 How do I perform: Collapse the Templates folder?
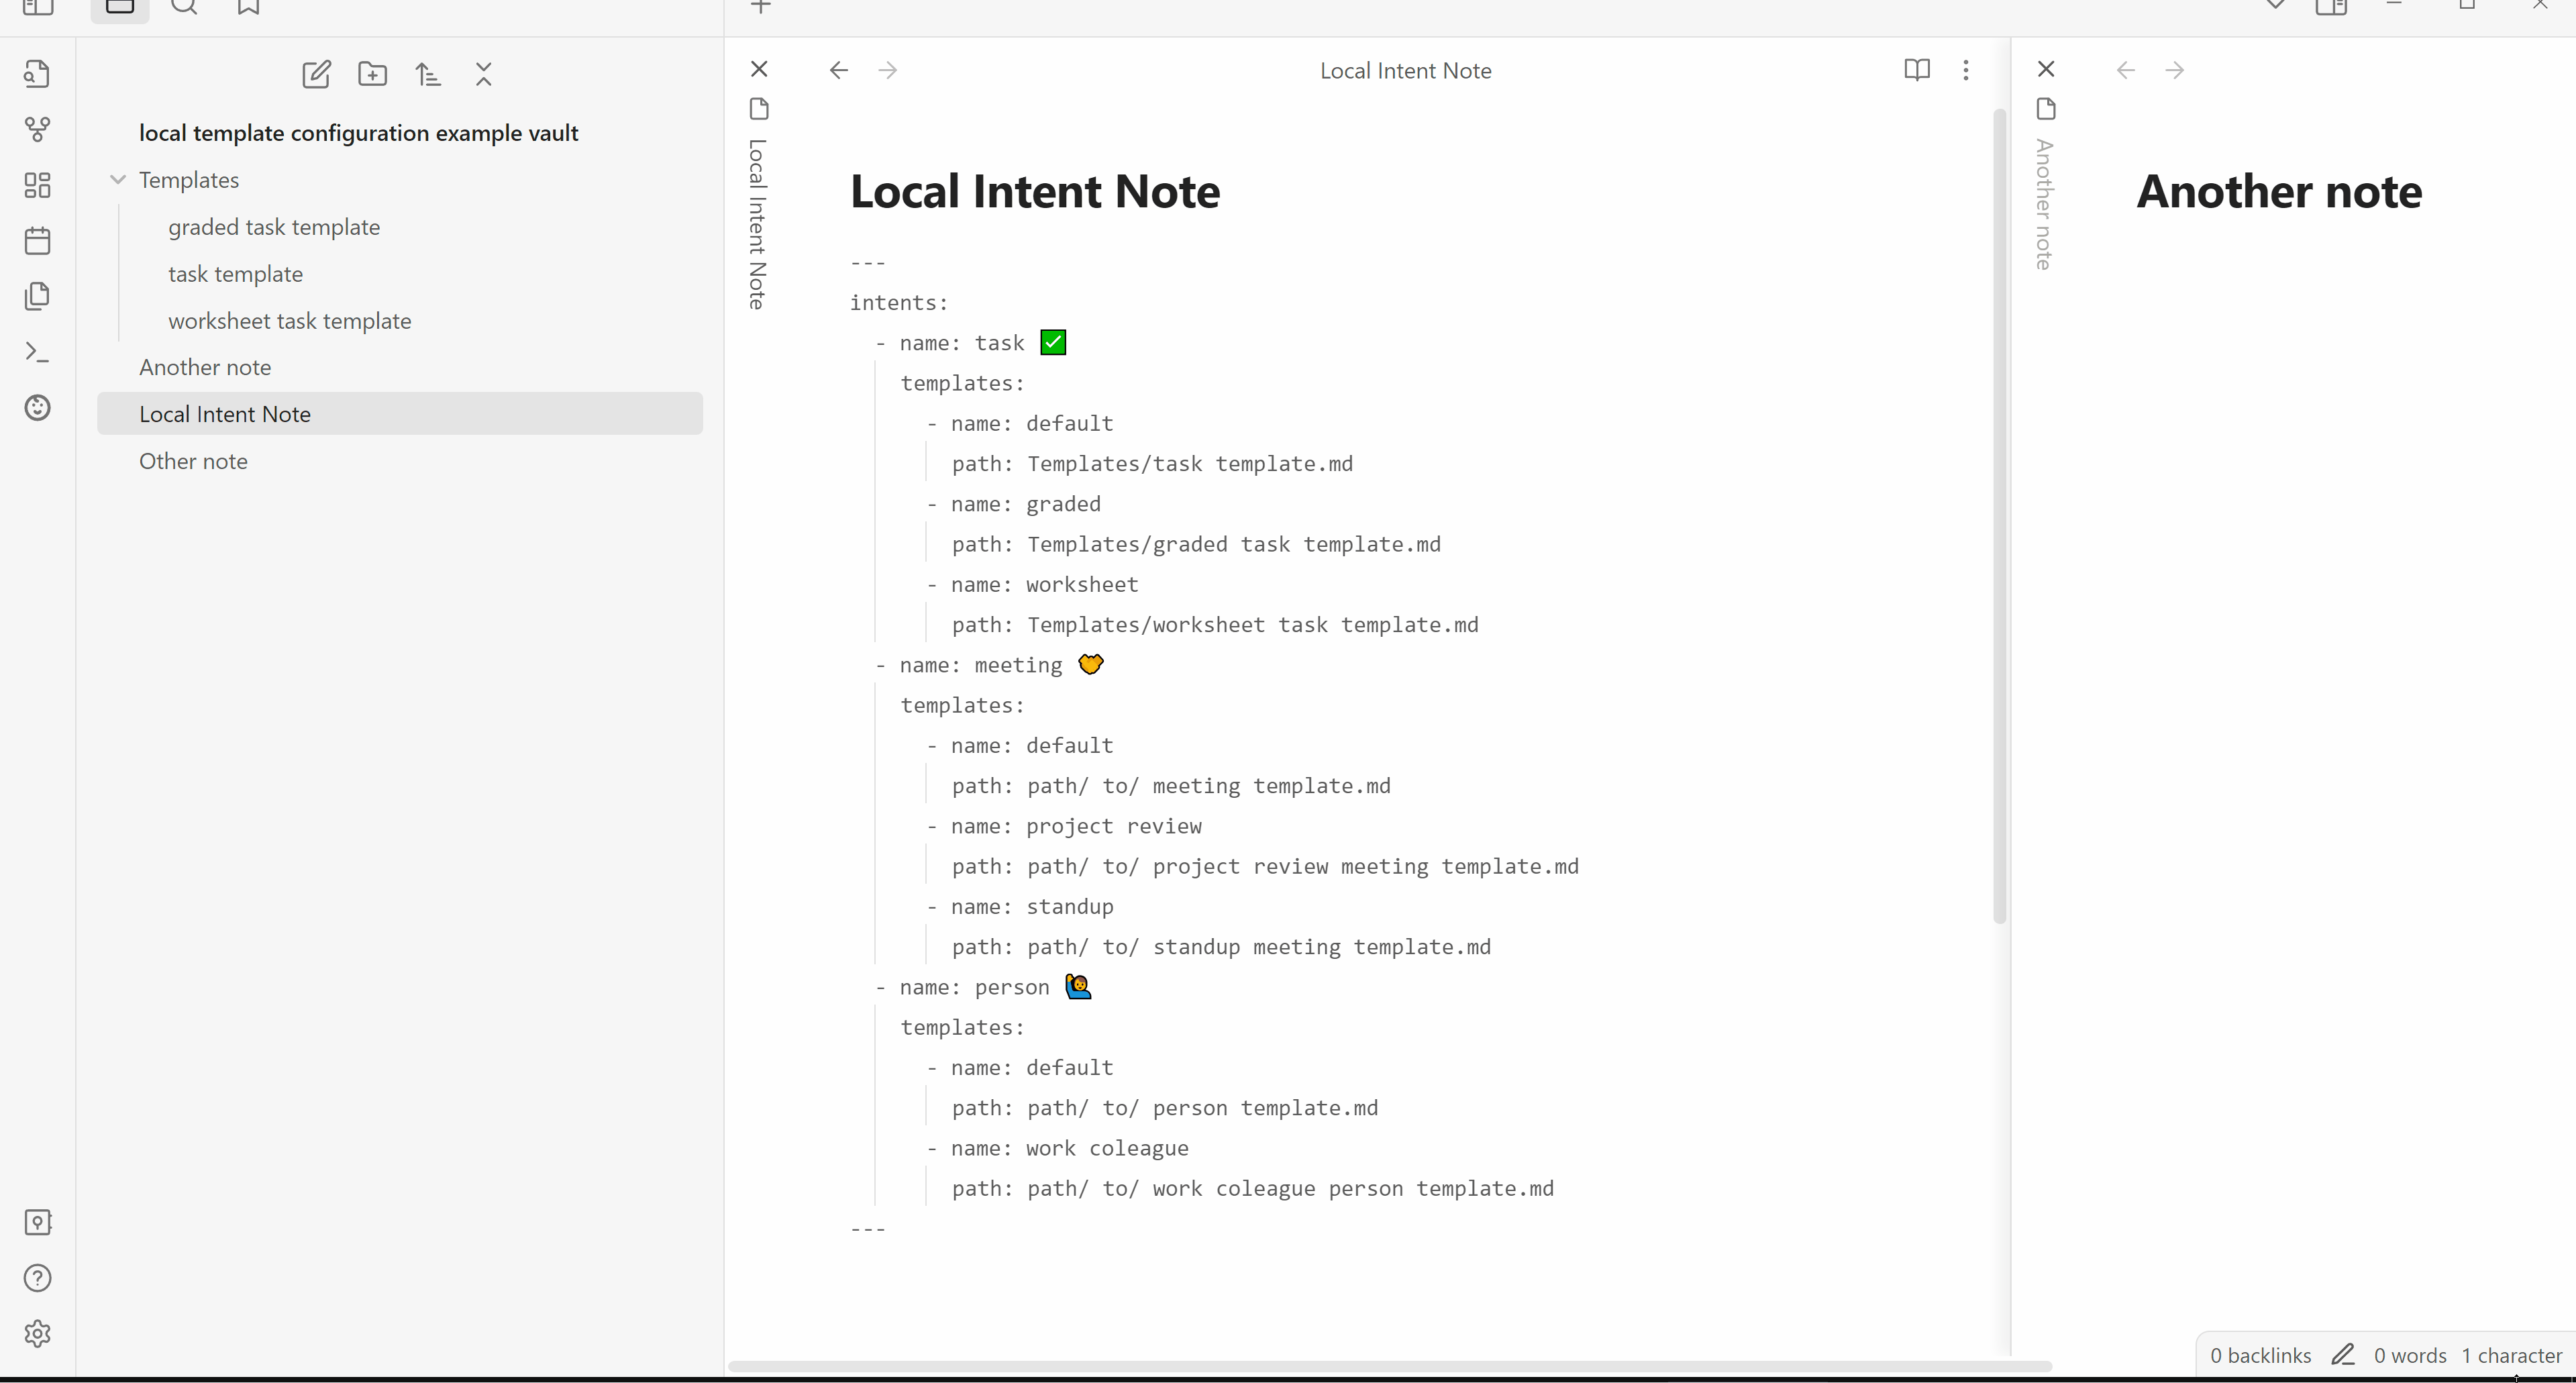click(x=118, y=180)
